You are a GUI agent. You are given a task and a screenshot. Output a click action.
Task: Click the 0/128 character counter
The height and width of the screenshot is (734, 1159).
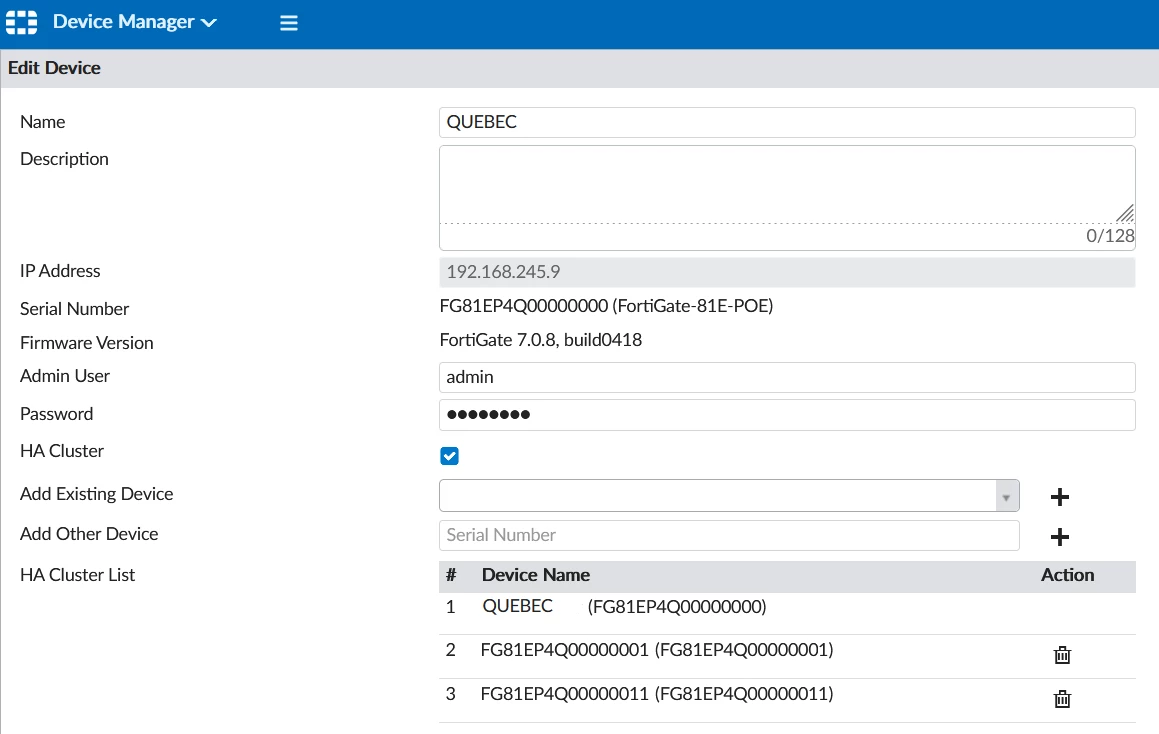click(x=1110, y=236)
